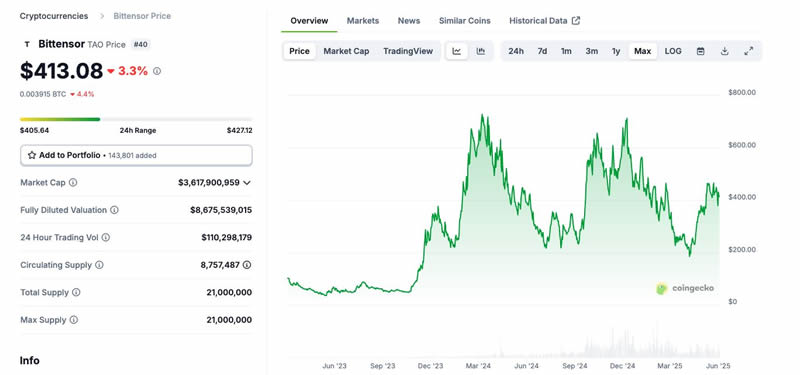
Task: Click info icon next to Circulating Supply value
Action: pyautogui.click(x=247, y=265)
